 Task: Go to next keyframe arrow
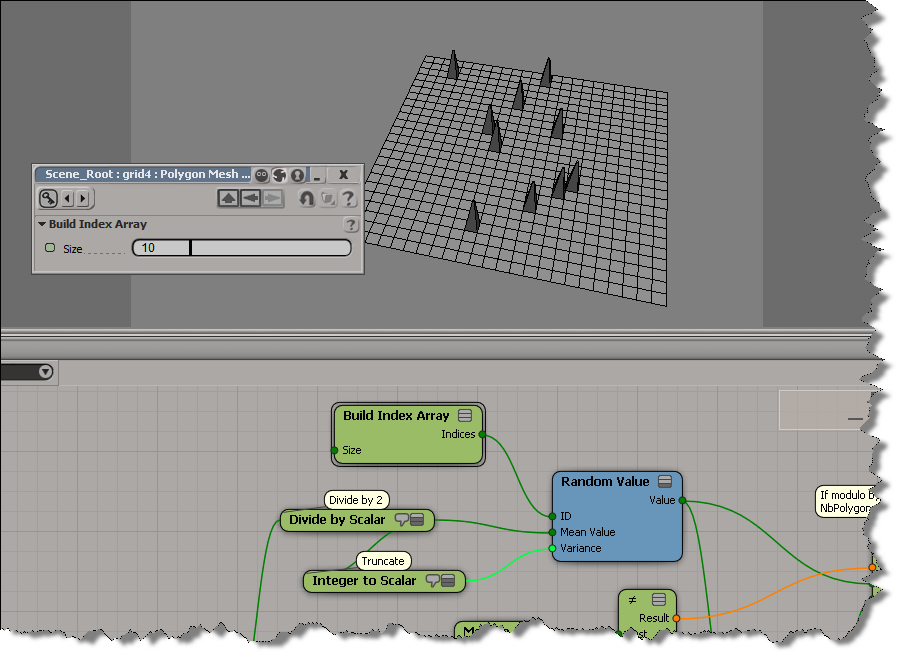tap(83, 198)
